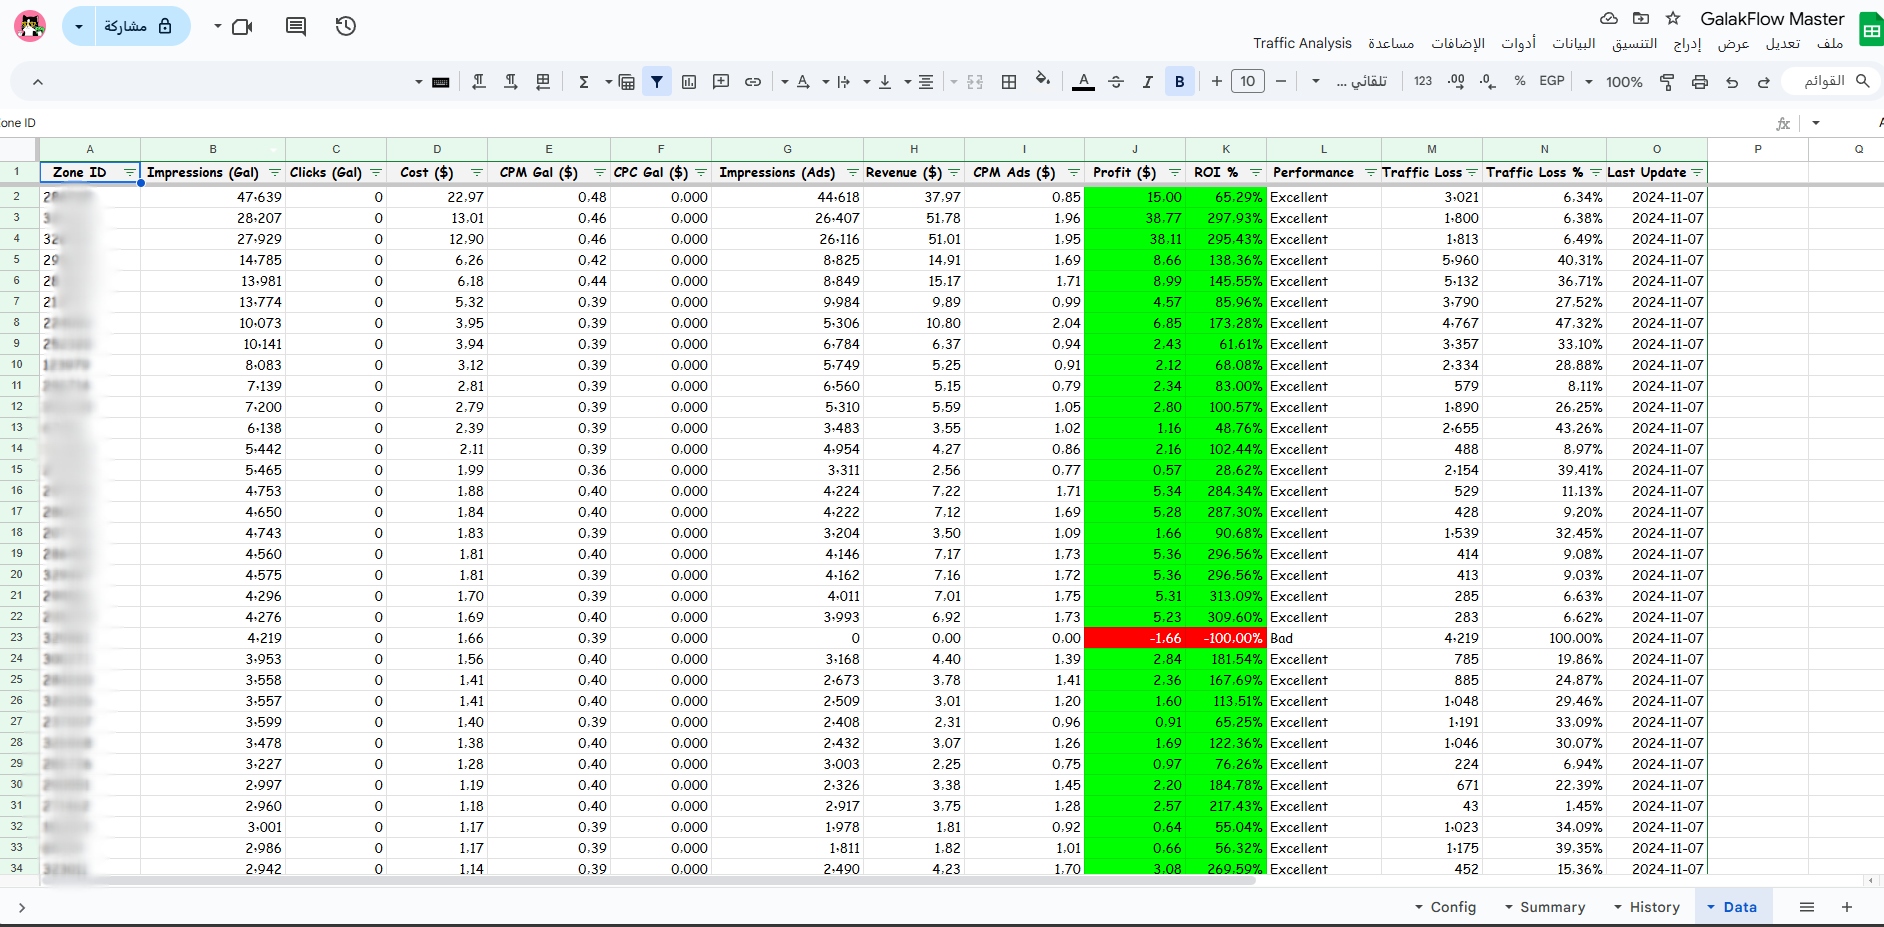Set right-to-left paragraph direction
The height and width of the screenshot is (927, 1884).
pos(479,82)
